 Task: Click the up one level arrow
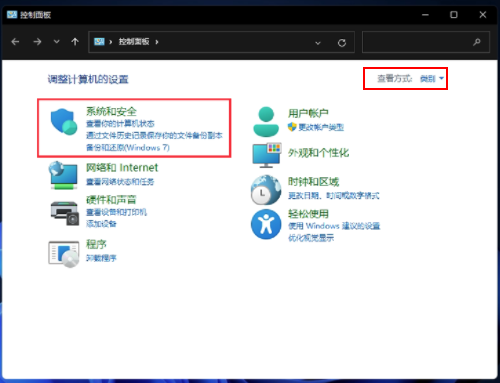click(x=75, y=42)
